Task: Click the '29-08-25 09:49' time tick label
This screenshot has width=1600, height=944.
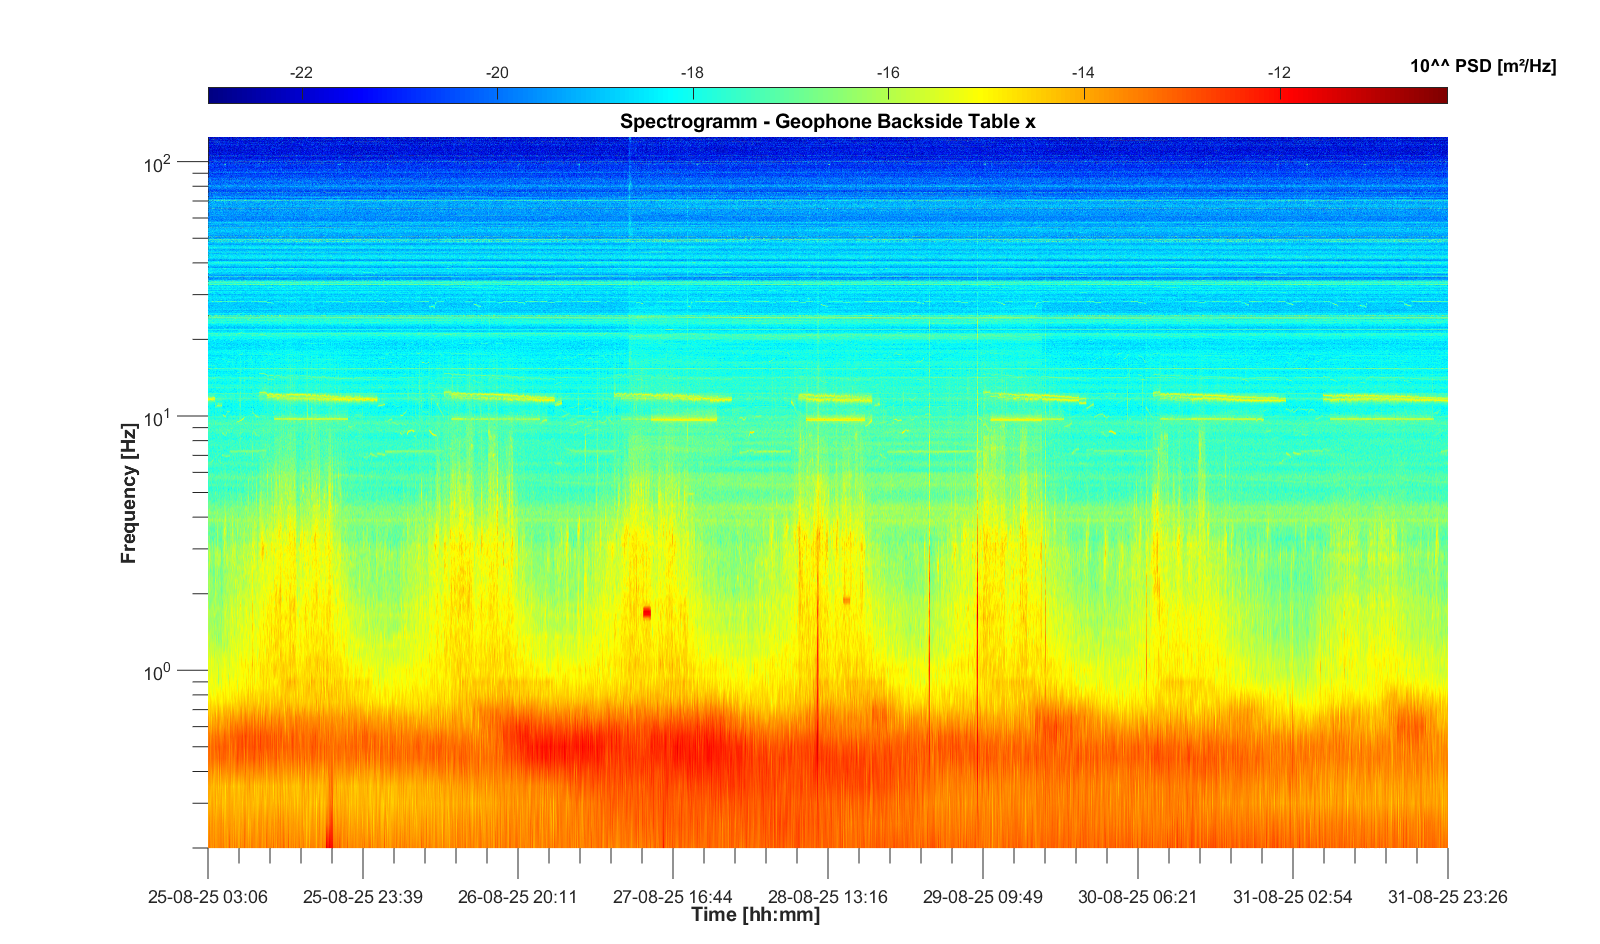Action: pyautogui.click(x=983, y=897)
